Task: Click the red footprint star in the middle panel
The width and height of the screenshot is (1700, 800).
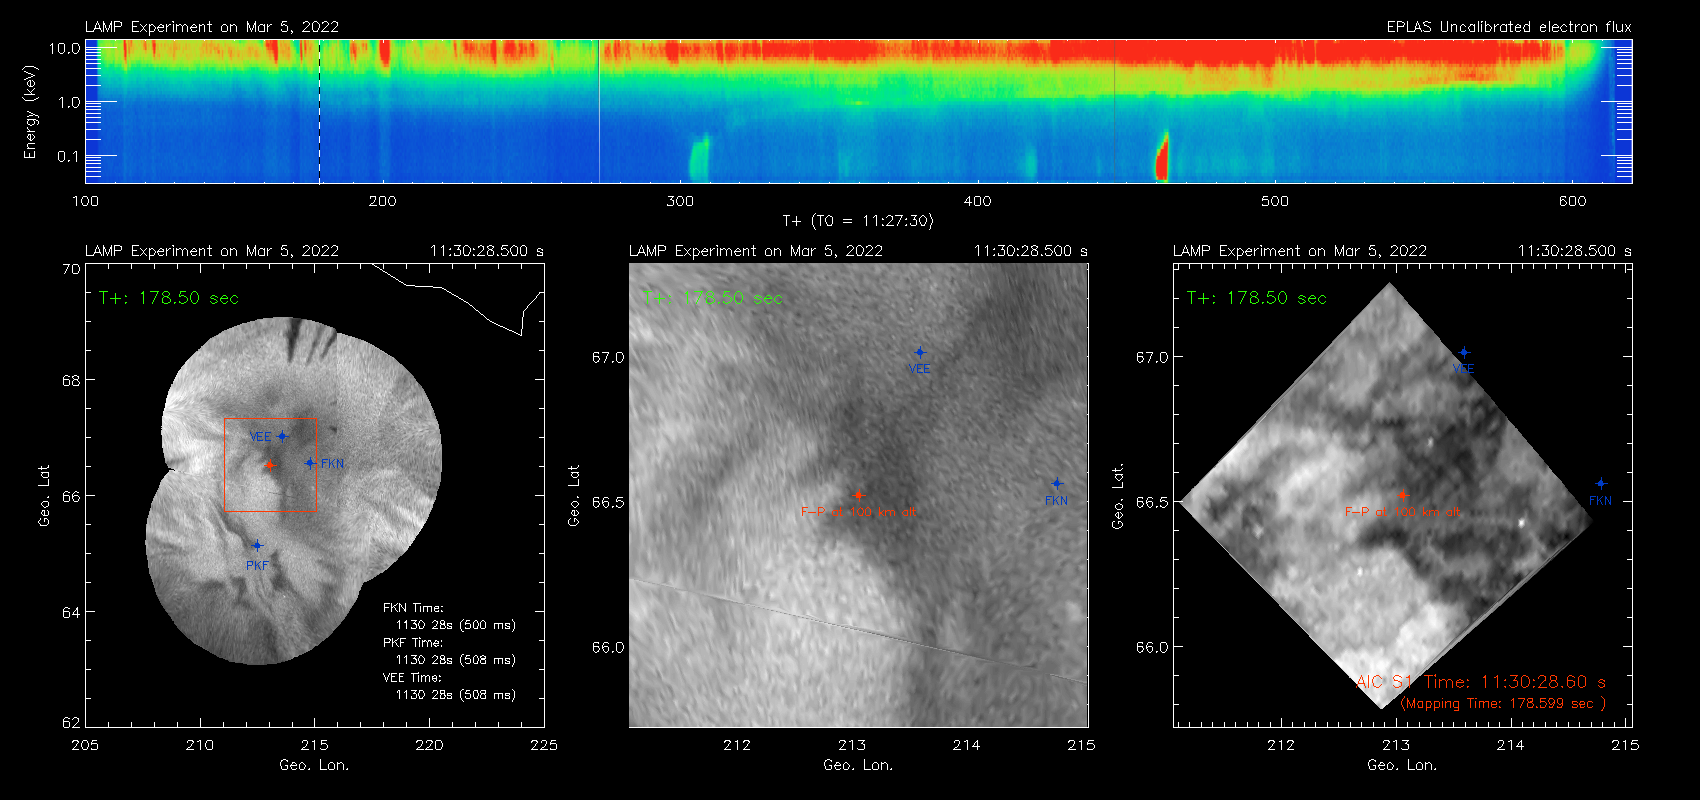Action: (858, 495)
